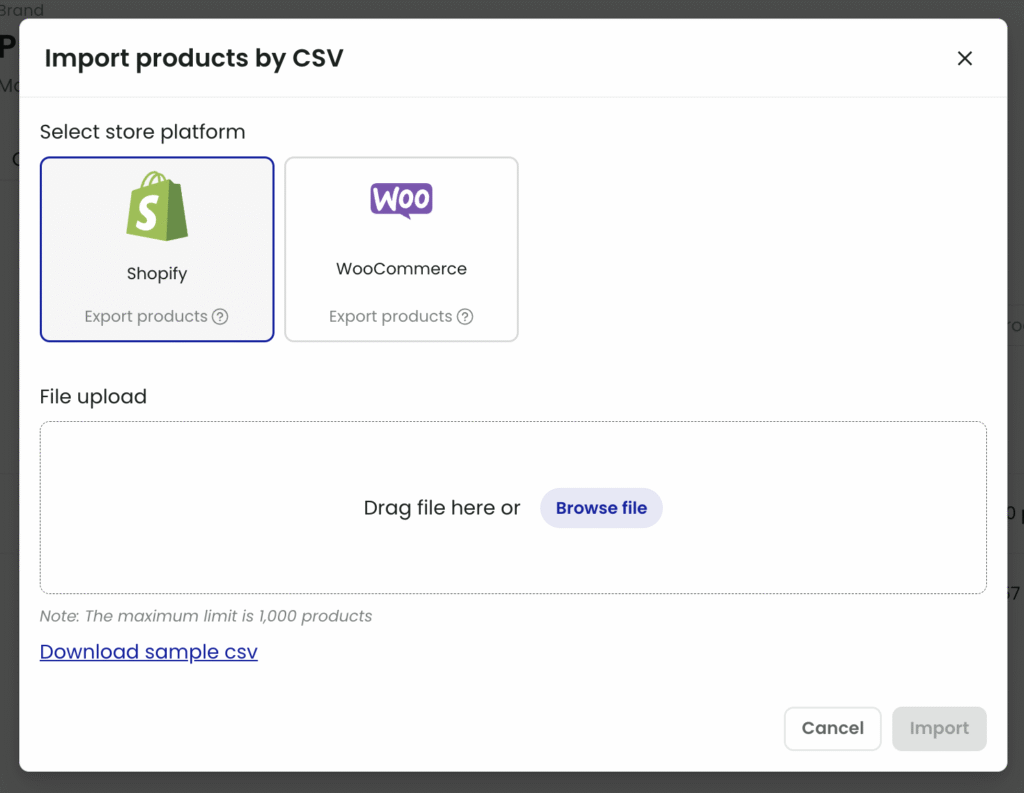Click the dashed file drop area
The image size is (1024, 793).
coord(513,508)
